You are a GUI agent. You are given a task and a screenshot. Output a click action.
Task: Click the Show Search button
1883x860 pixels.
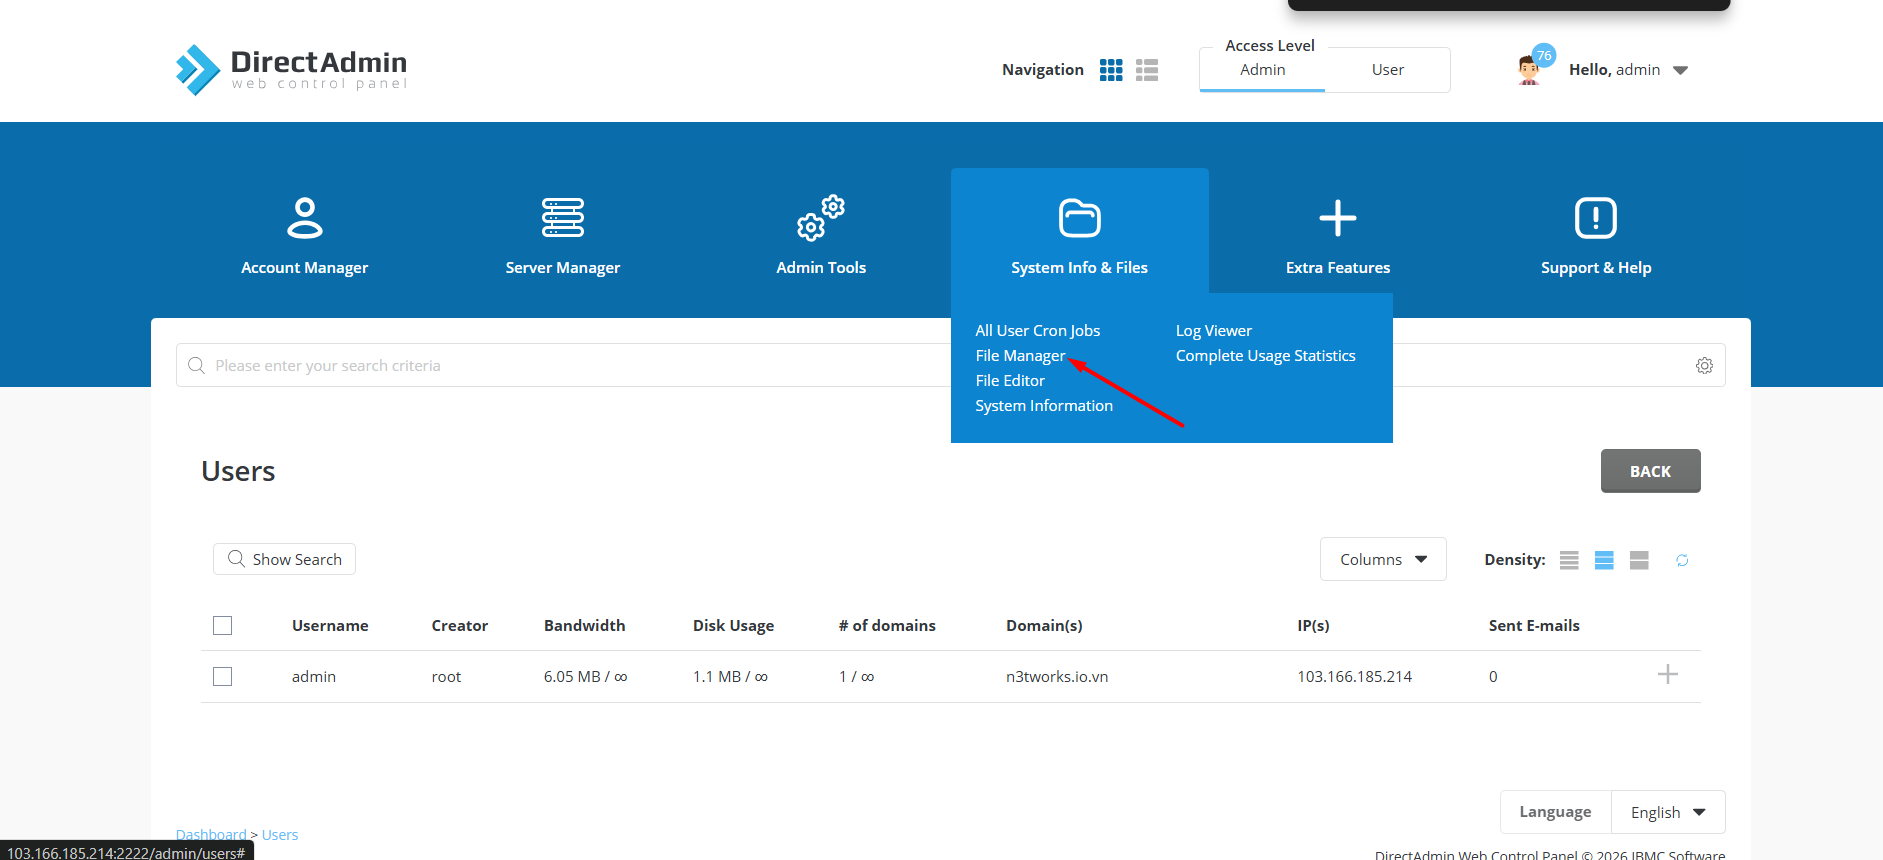tap(285, 560)
